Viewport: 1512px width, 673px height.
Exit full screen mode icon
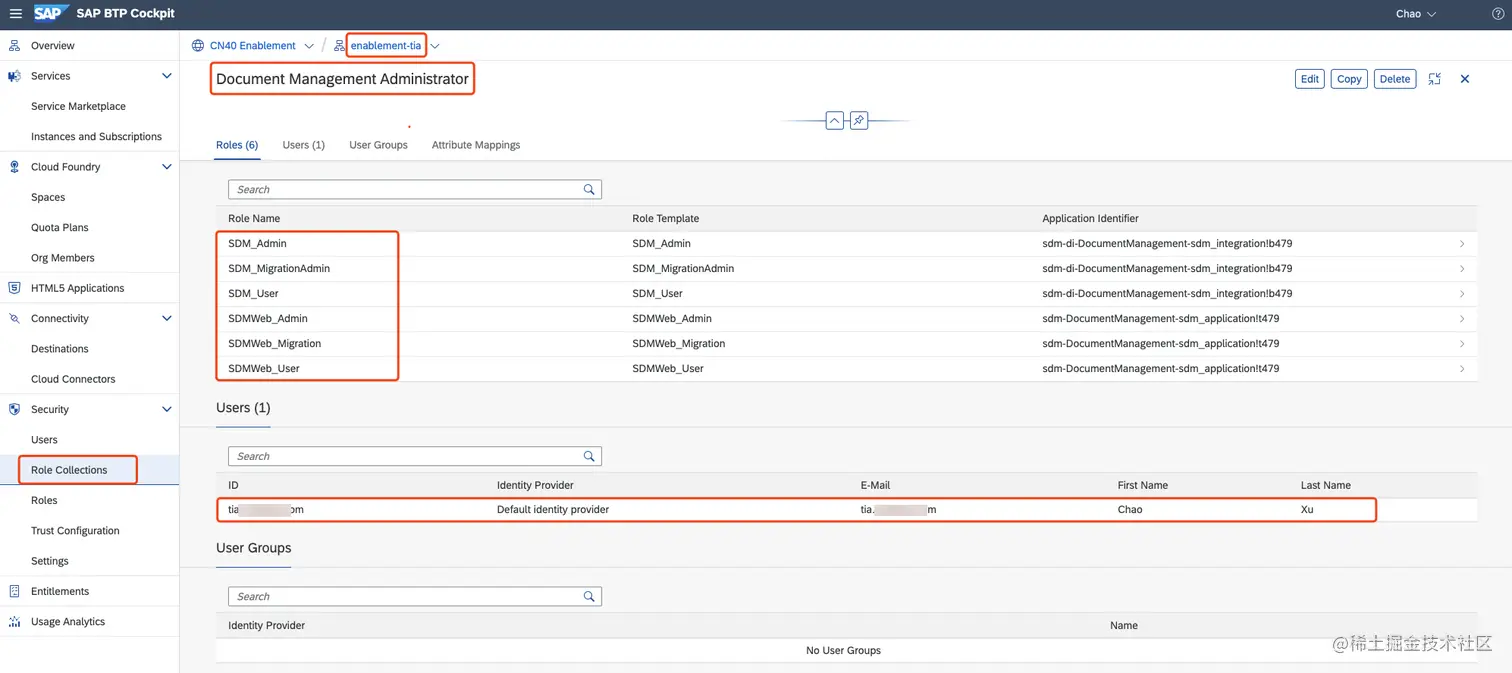[x=1434, y=79]
